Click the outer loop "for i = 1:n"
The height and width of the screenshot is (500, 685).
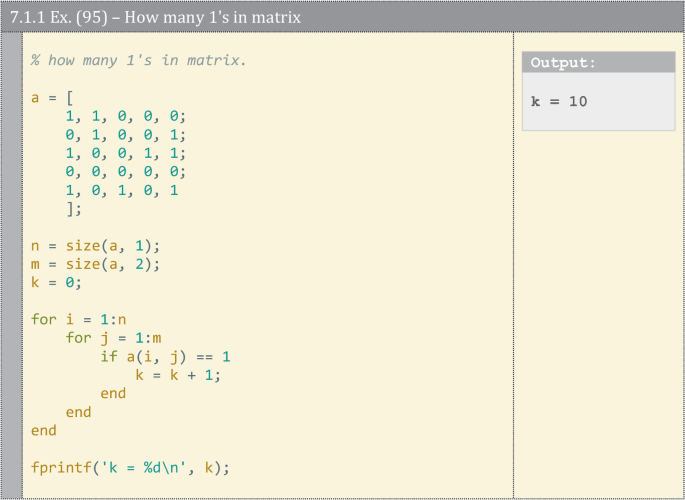tap(78, 319)
